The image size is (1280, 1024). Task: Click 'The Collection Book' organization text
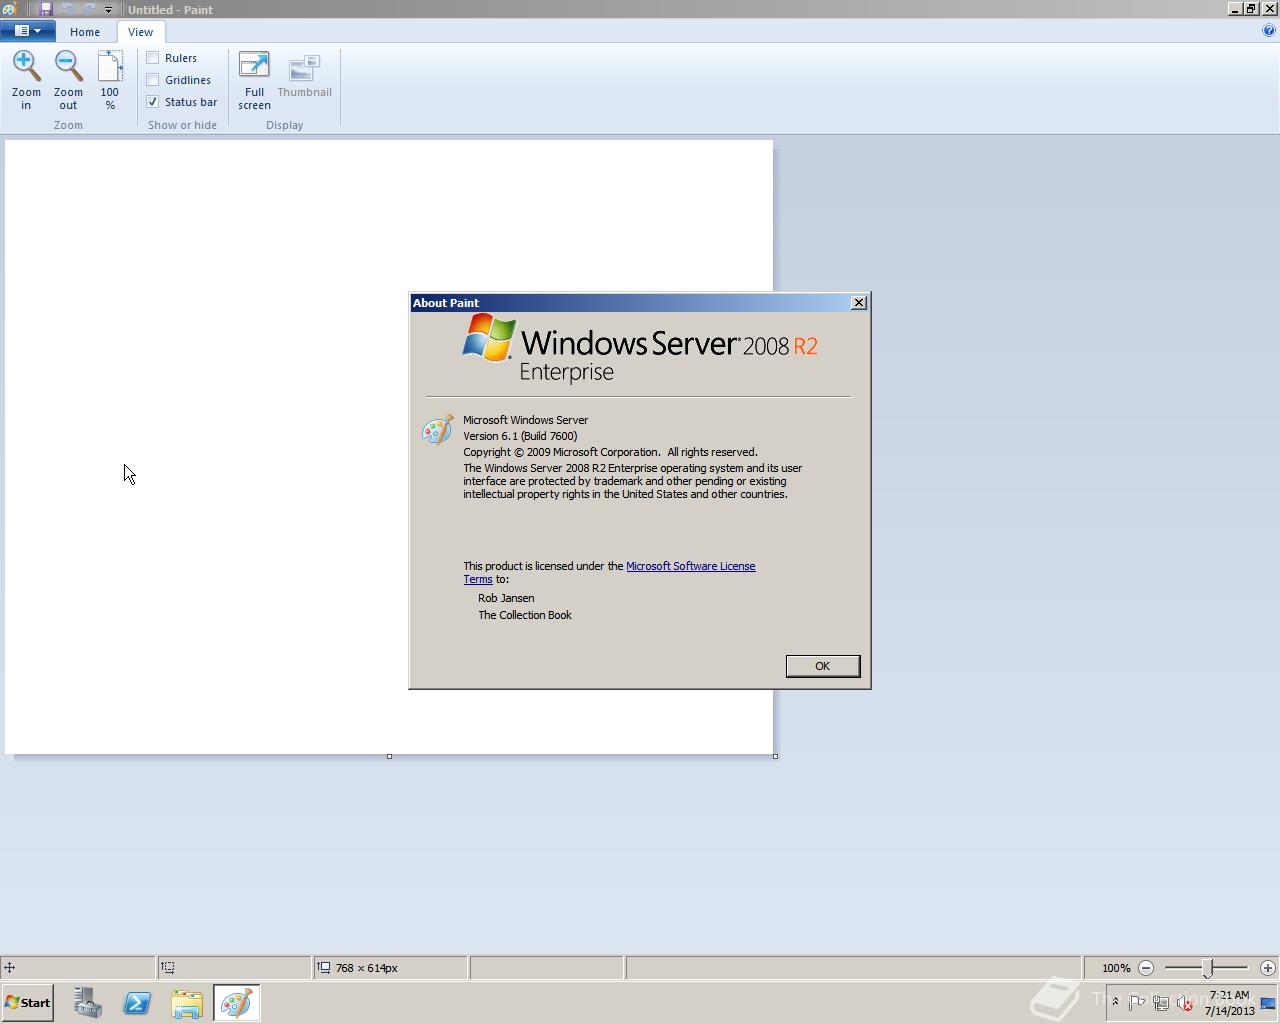coord(525,615)
